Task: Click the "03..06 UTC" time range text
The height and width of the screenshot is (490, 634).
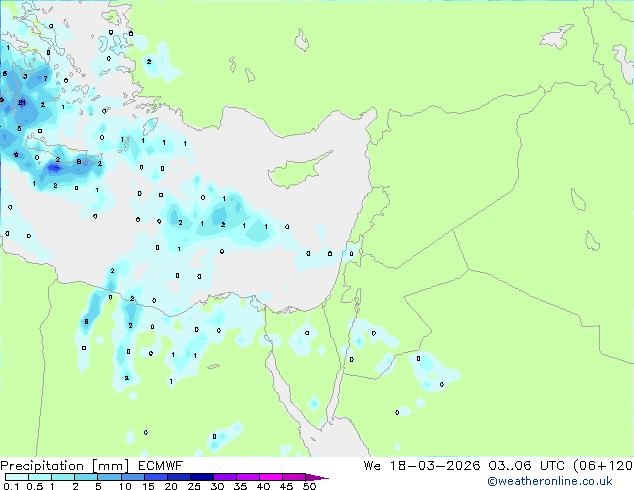Action: pos(526,466)
